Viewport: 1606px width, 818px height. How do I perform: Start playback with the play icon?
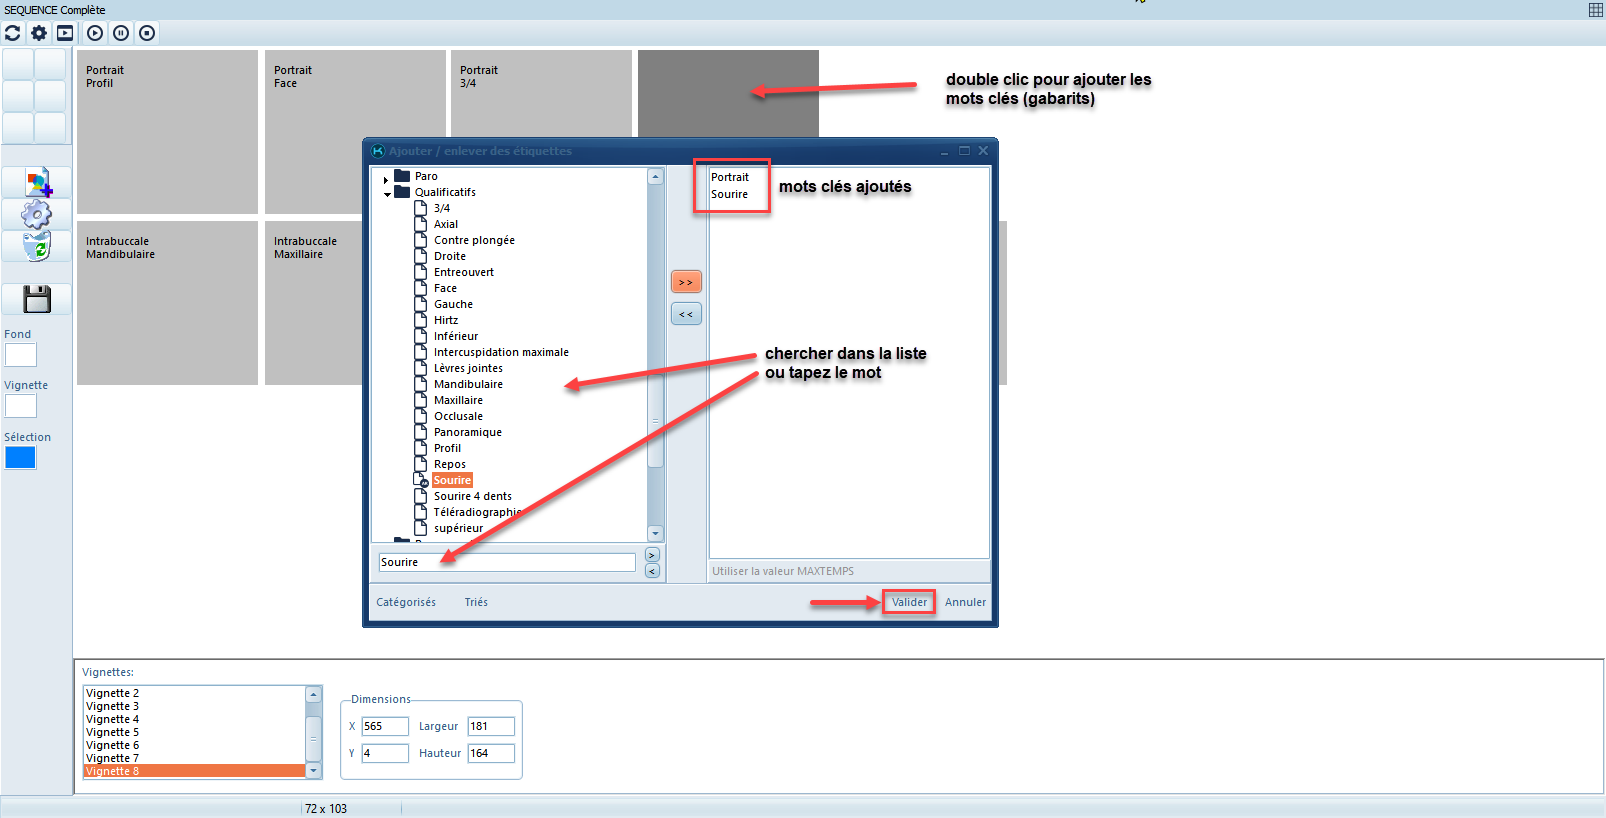(x=95, y=33)
